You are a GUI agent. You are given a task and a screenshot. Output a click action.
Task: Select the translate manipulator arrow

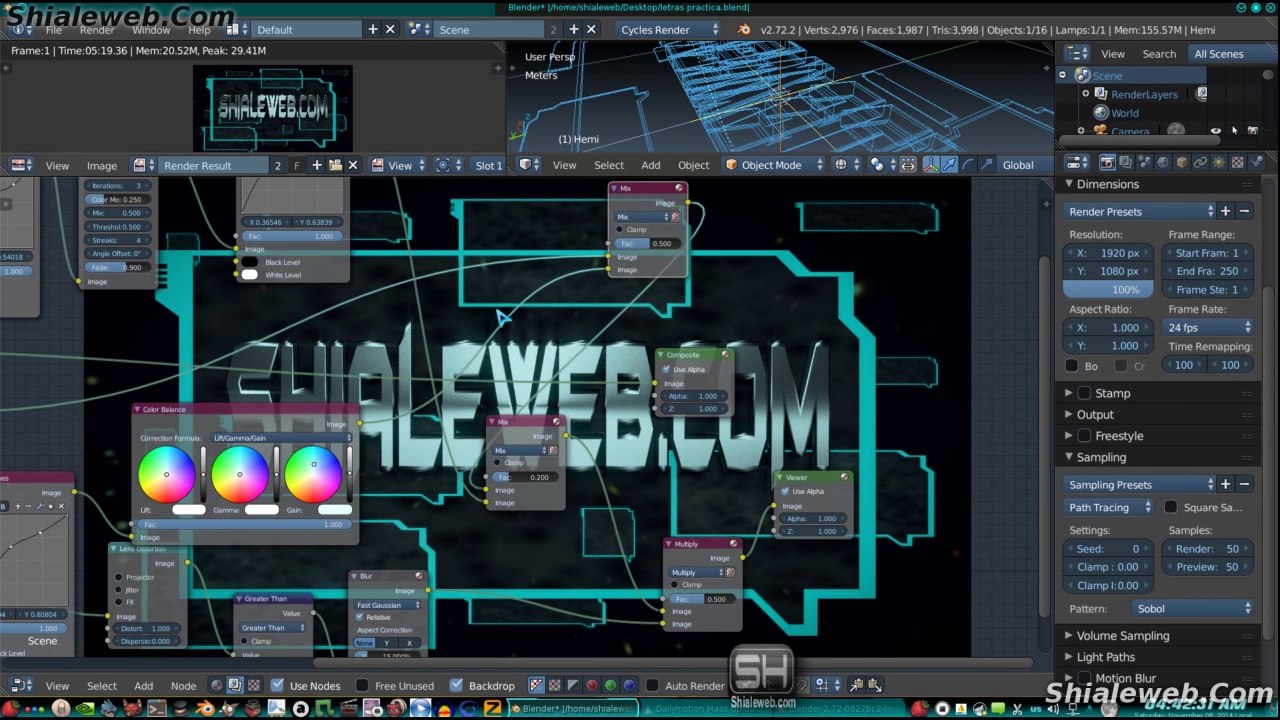coord(949,165)
